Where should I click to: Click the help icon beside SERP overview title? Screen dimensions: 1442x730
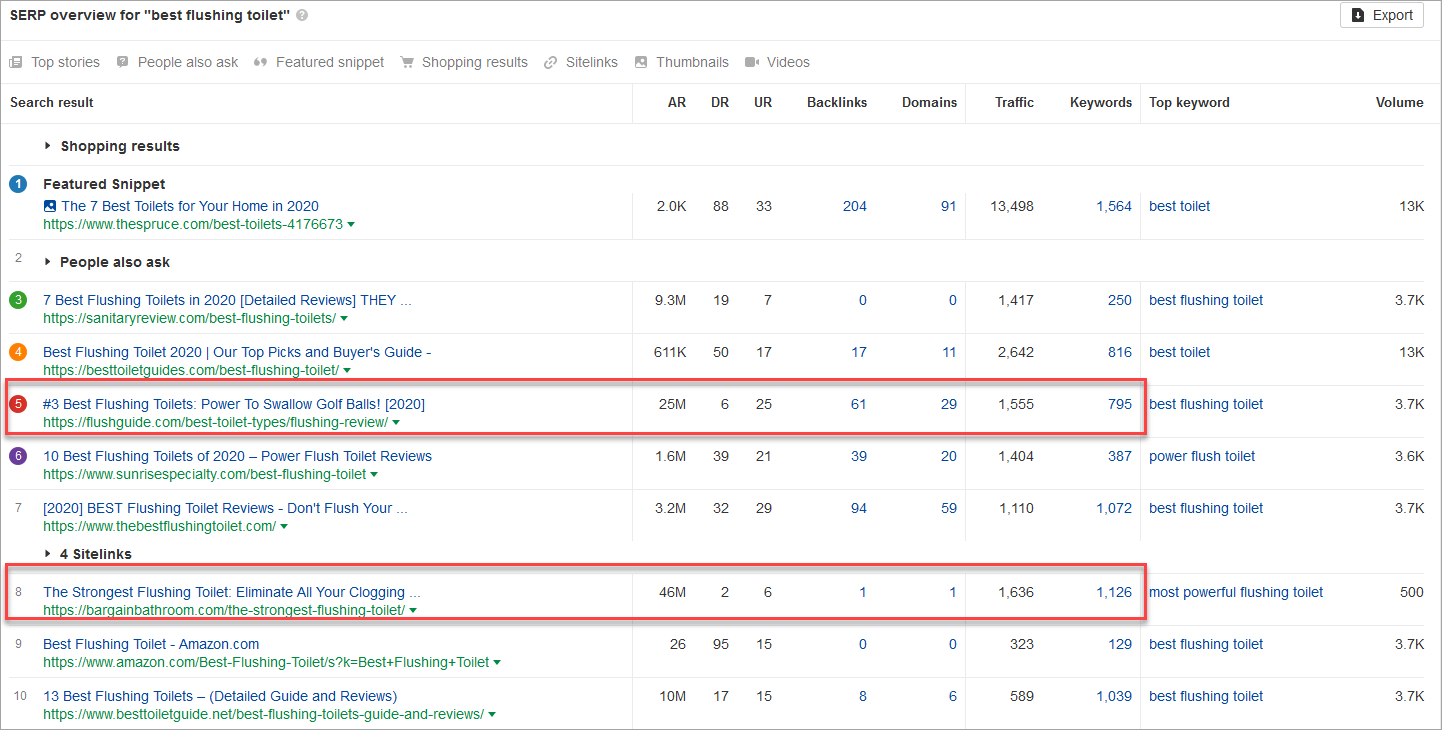pyautogui.click(x=302, y=16)
